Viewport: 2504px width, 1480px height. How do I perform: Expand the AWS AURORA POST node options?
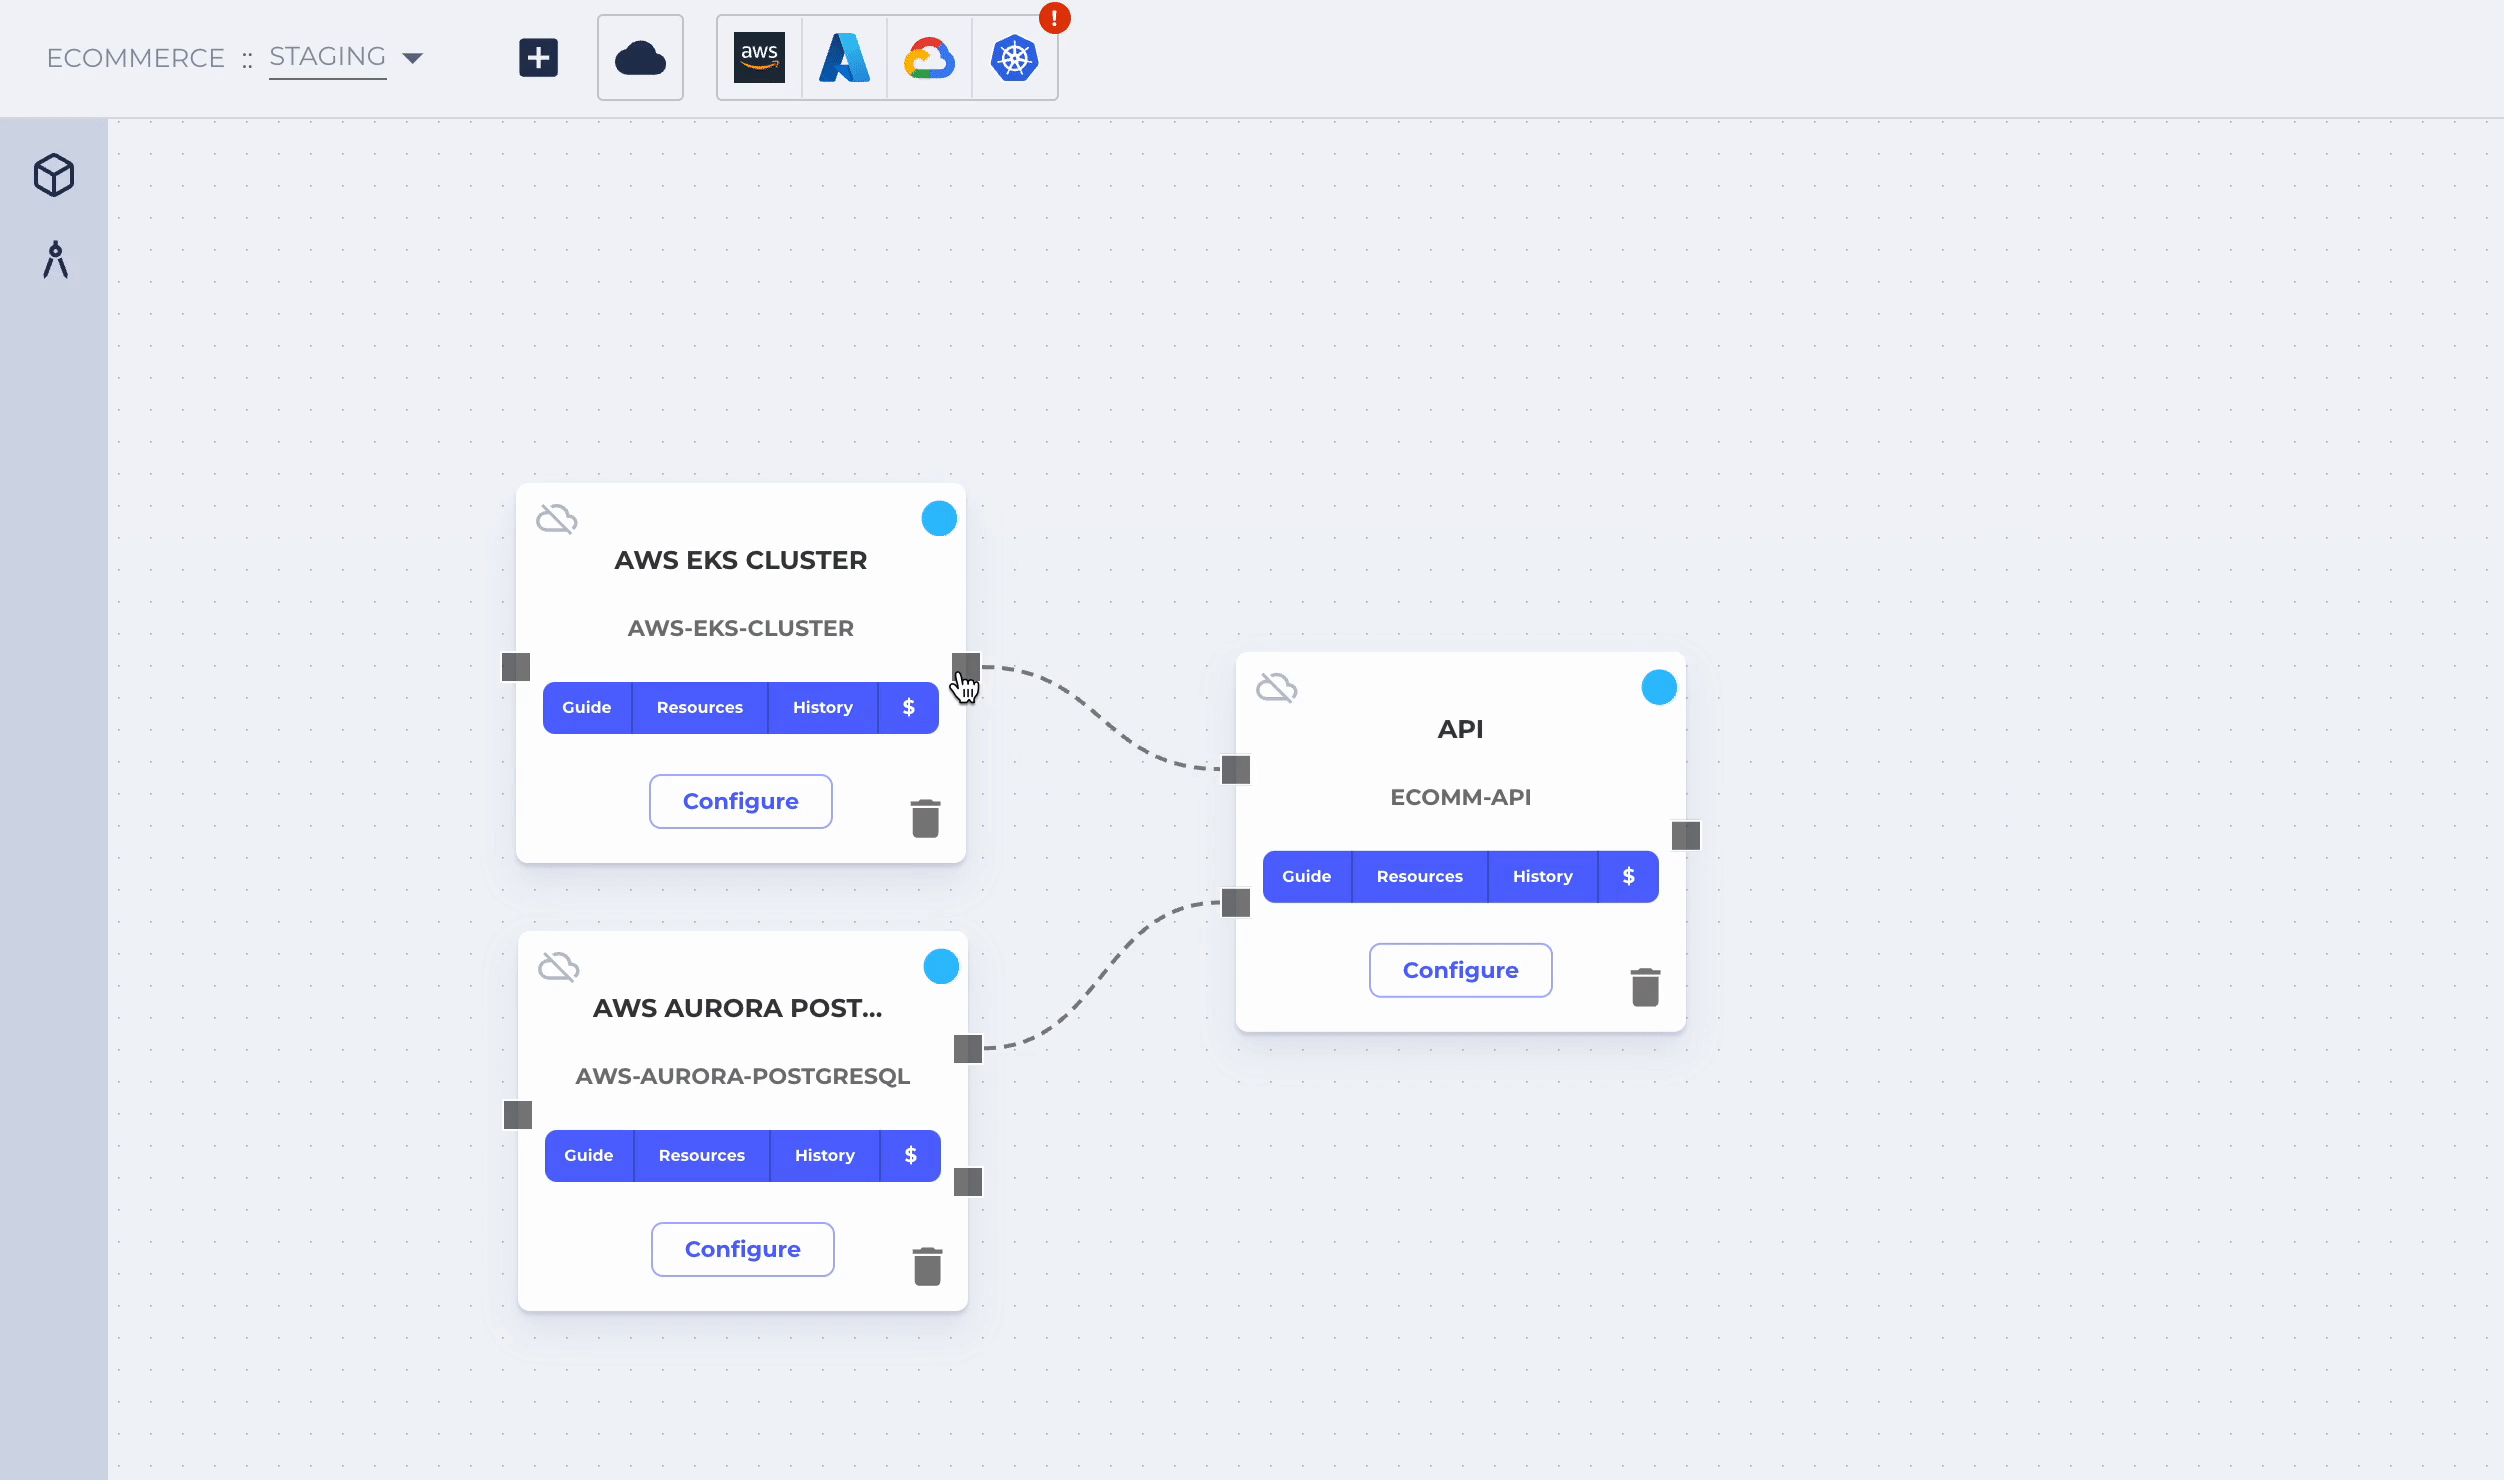940,967
